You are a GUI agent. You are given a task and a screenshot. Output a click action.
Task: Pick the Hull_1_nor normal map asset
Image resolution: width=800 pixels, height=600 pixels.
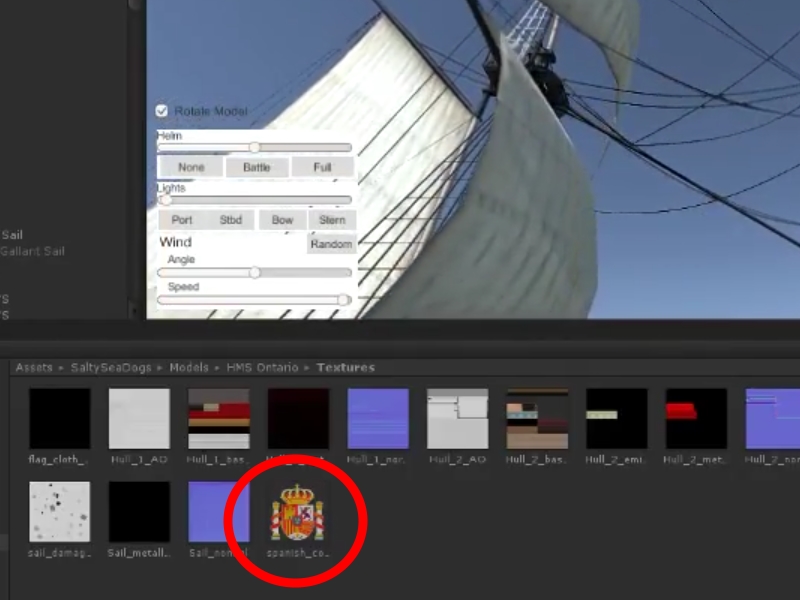pyautogui.click(x=378, y=419)
